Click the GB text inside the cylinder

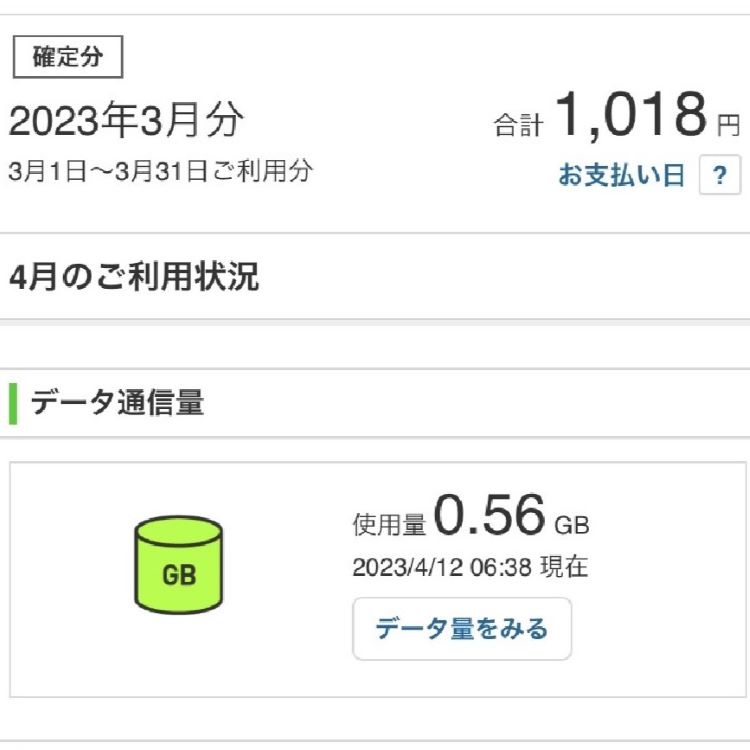[179, 575]
